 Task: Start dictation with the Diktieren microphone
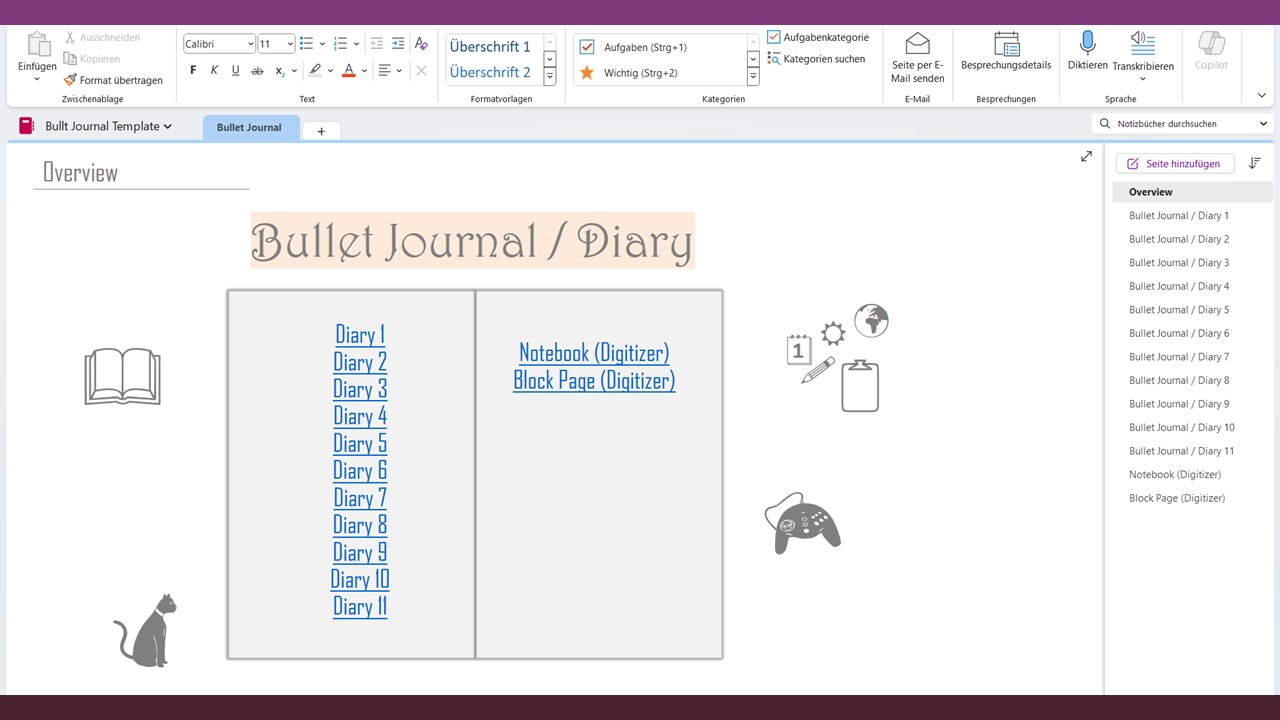coord(1087,51)
